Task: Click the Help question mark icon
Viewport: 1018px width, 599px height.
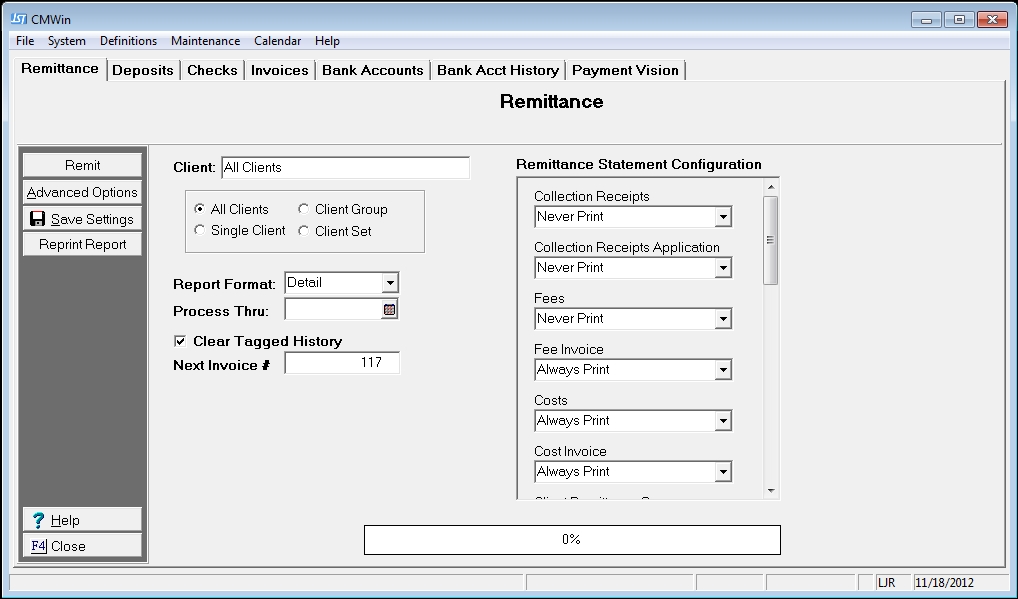Action: click(x=38, y=520)
